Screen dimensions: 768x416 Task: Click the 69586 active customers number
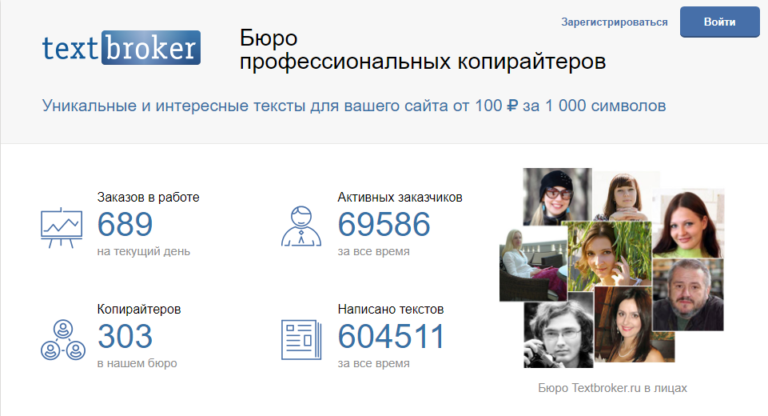pos(384,224)
